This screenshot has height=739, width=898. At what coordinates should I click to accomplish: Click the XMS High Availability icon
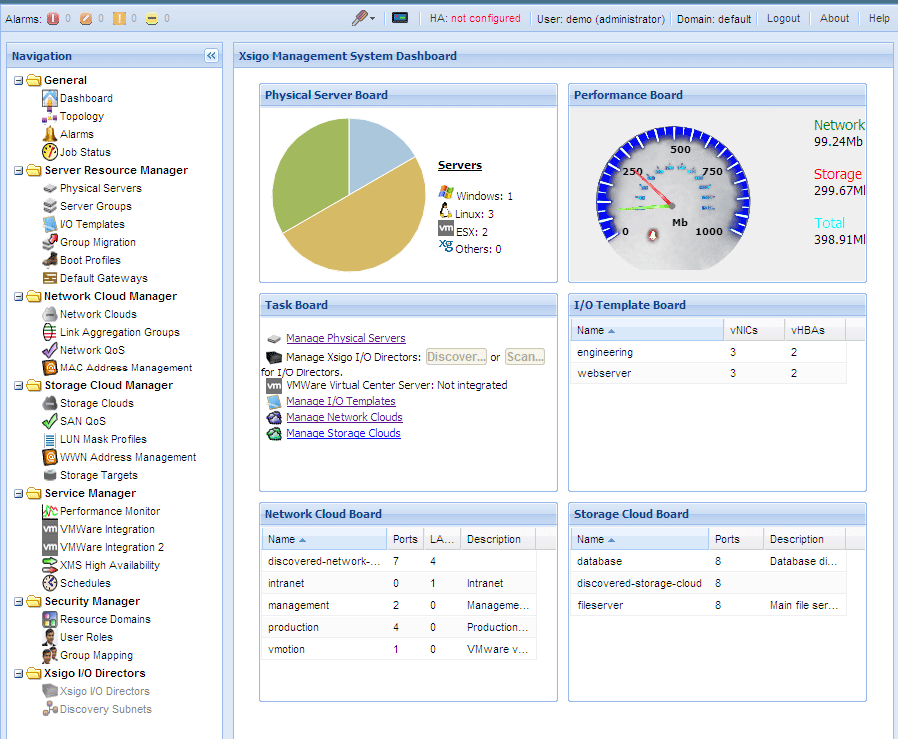tap(50, 565)
